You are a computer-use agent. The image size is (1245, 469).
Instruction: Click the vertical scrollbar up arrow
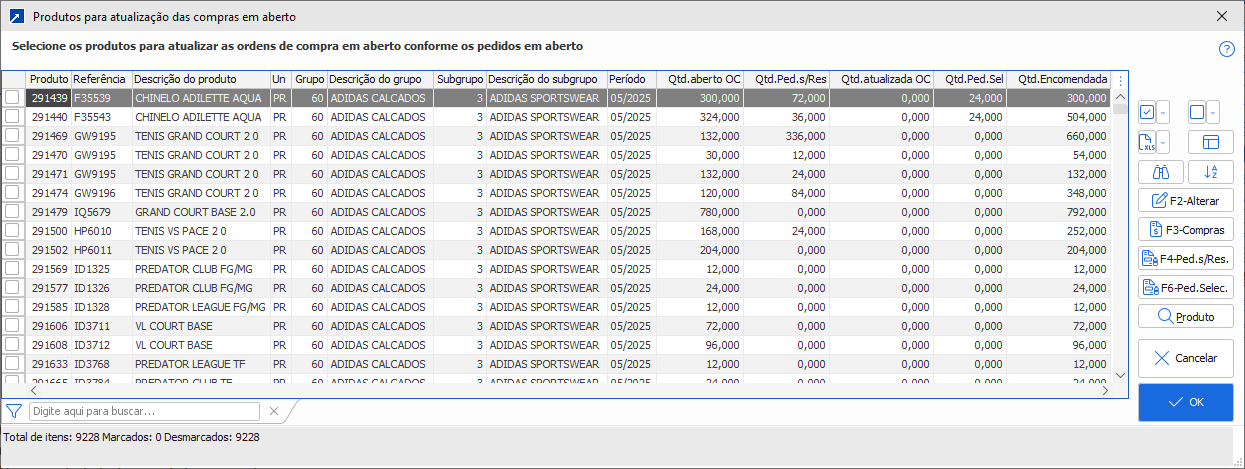[1120, 98]
